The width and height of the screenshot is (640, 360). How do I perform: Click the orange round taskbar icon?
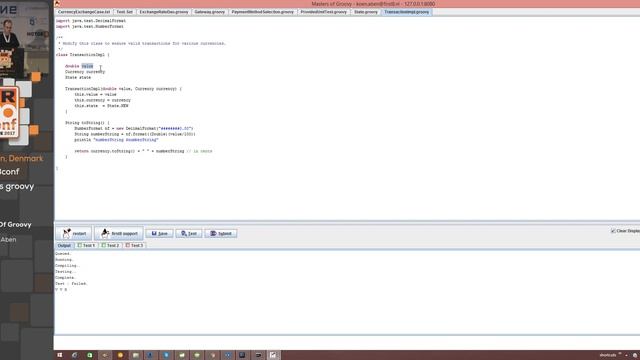120,355
